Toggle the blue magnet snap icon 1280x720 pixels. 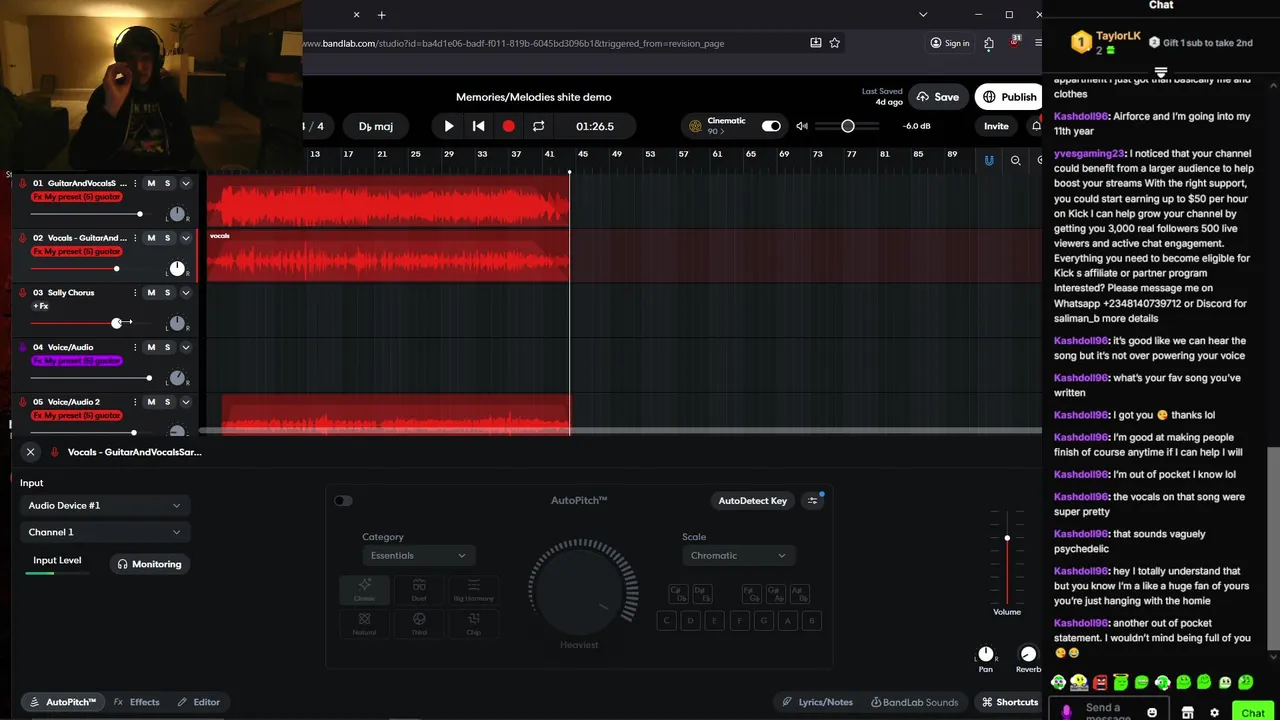point(989,160)
